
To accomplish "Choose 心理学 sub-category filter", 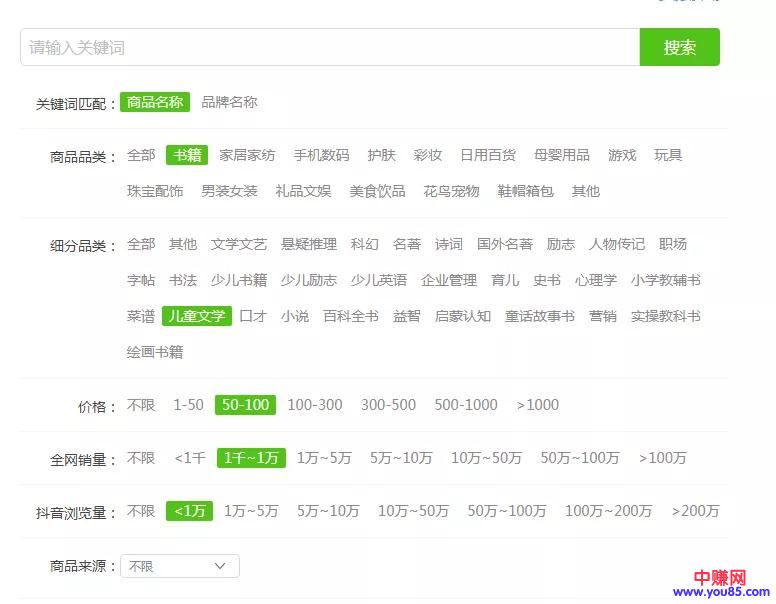I will point(596,280).
